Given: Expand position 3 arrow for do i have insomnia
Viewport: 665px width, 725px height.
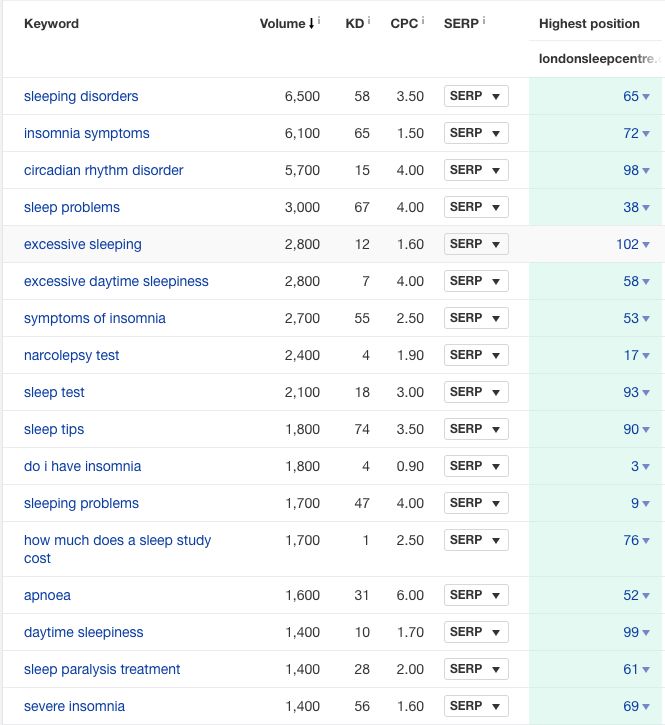Looking at the screenshot, I should coord(646,467).
